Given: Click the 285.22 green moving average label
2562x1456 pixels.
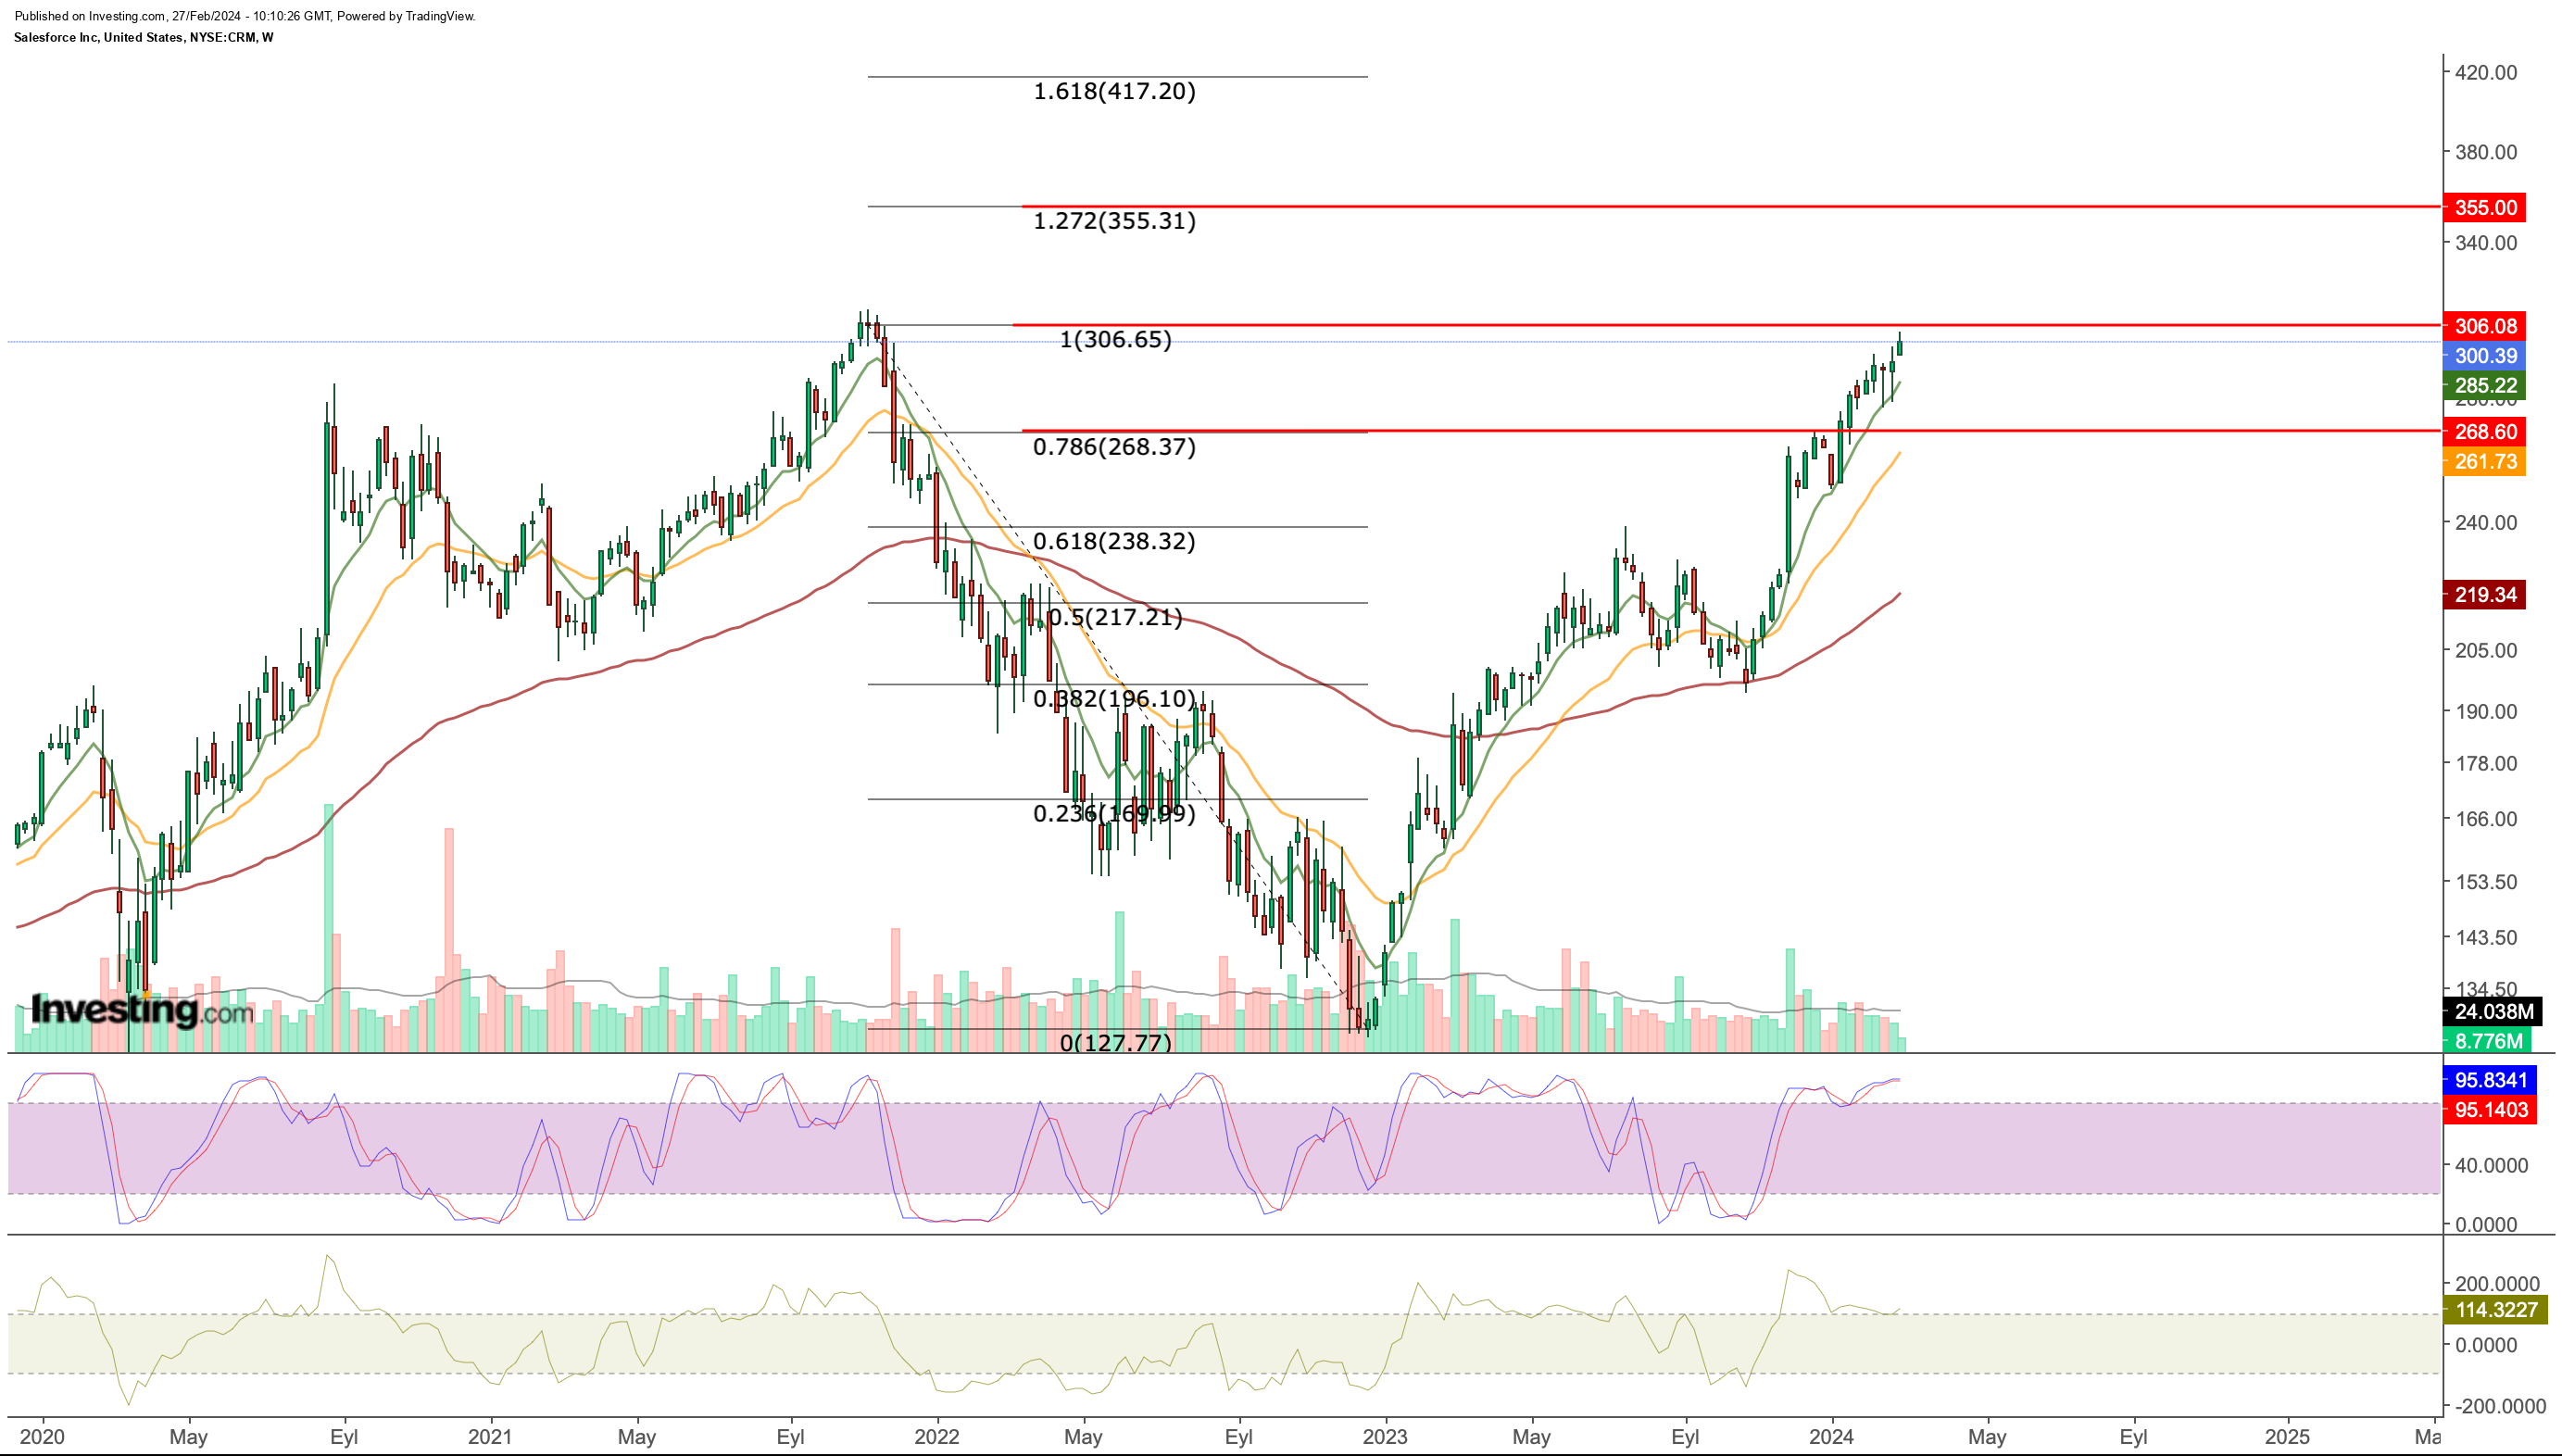Looking at the screenshot, I should pos(2484,385).
